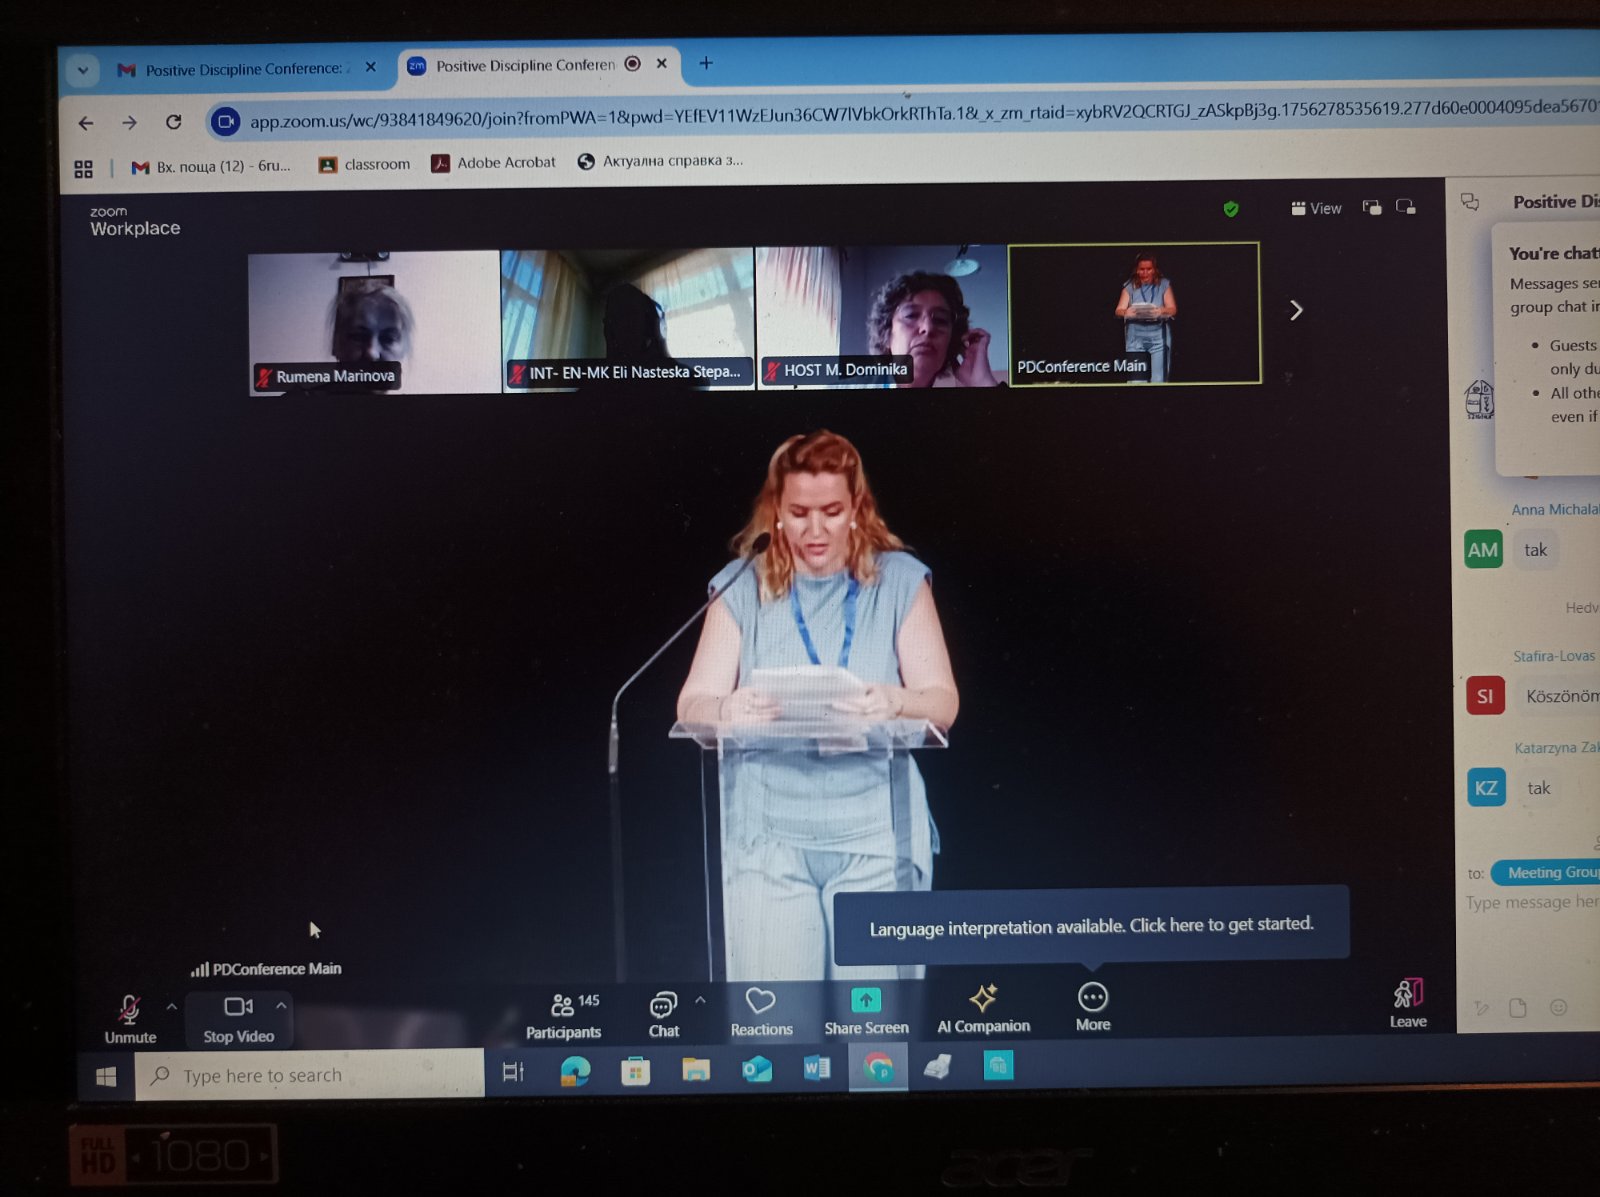Open the Reactions menu

coord(761,1012)
